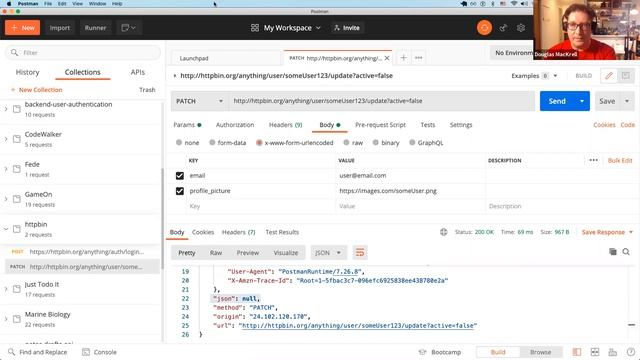Click the edit pencil icon
This screenshot has height=360, width=640.
(x=609, y=76)
